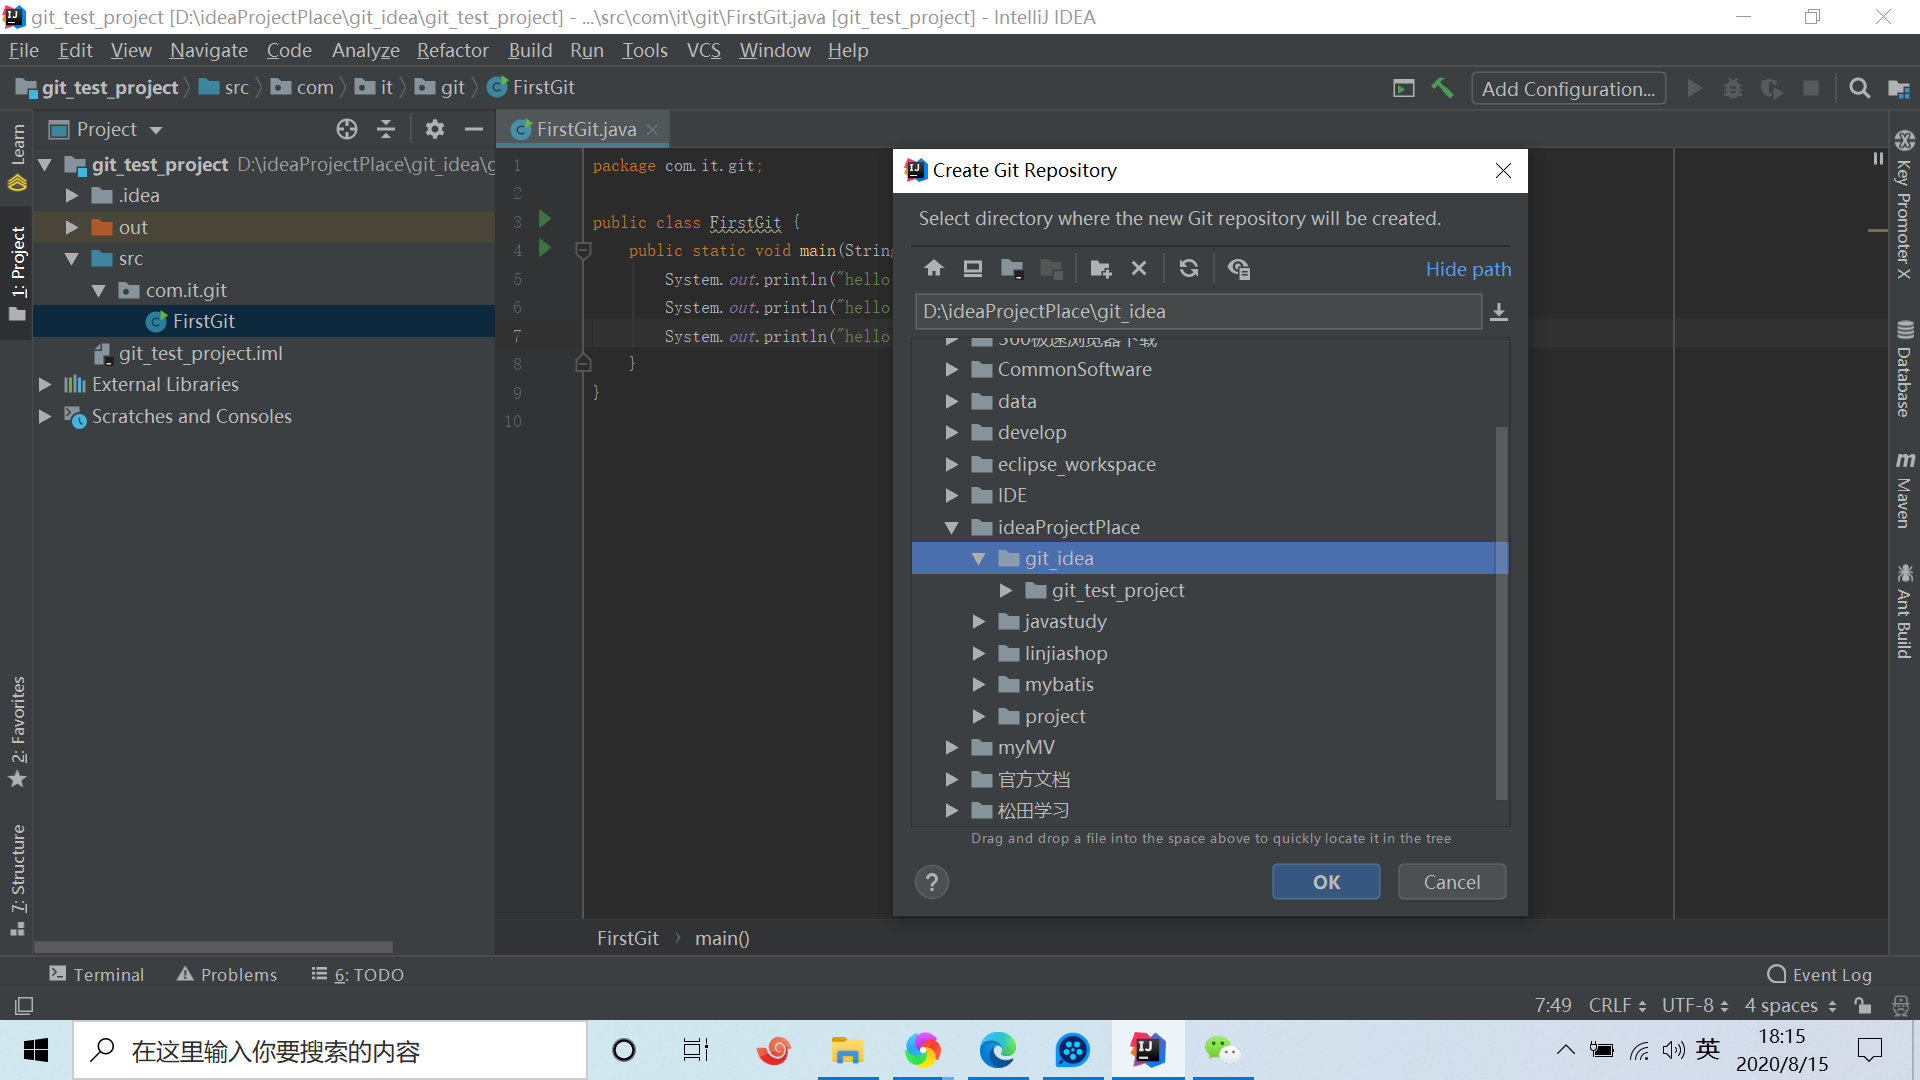
Task: Open Microsoft Edge from taskbar
Action: click(997, 1050)
